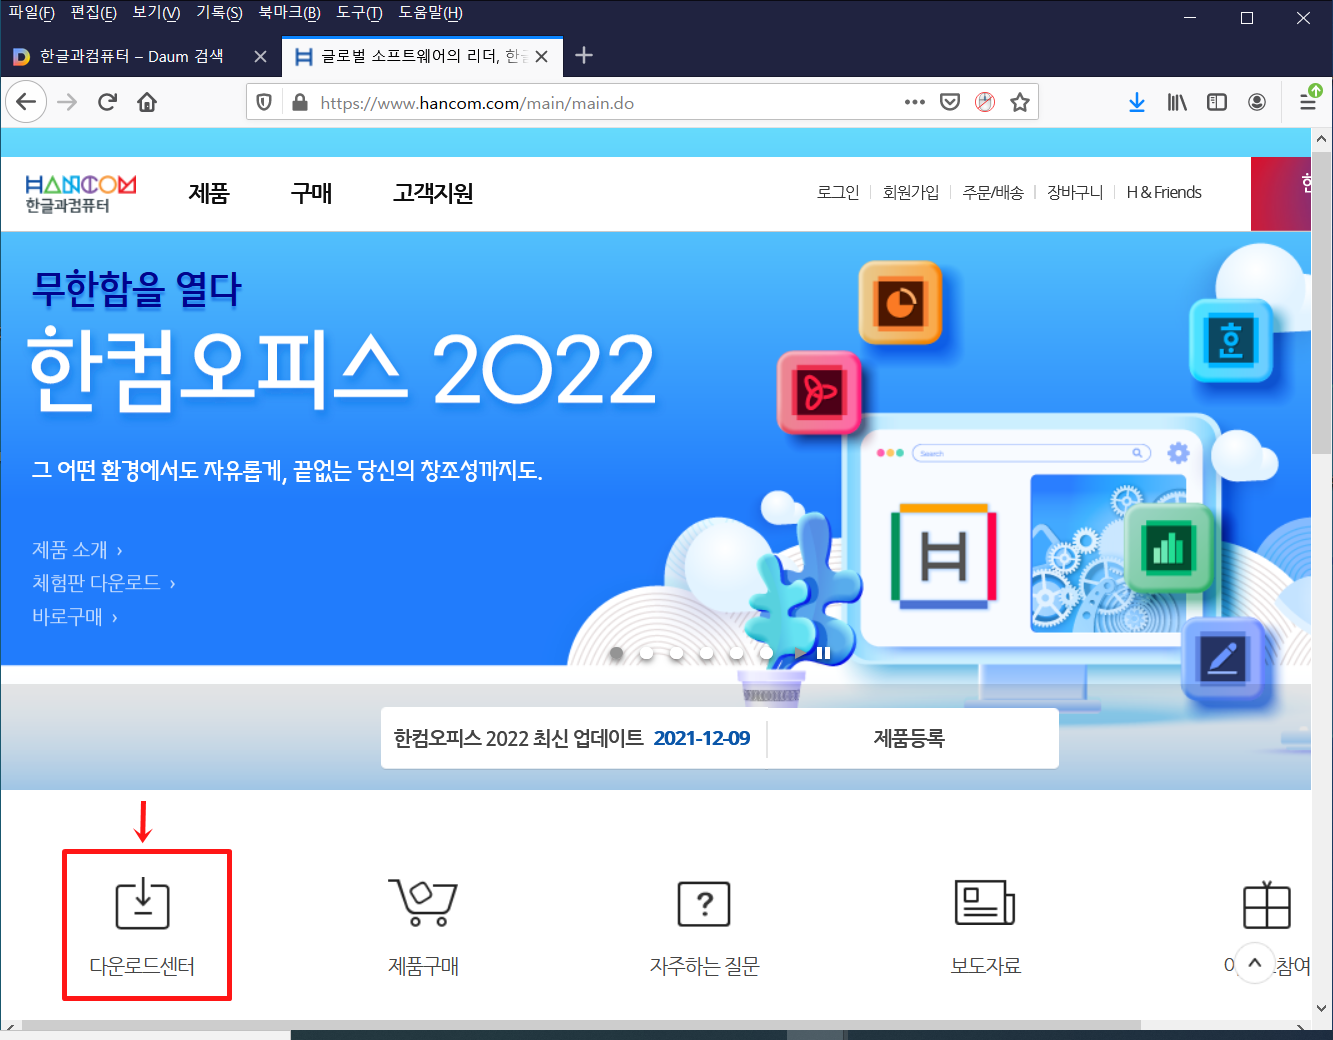
Task: Go back with the browser back arrow
Action: (26, 102)
